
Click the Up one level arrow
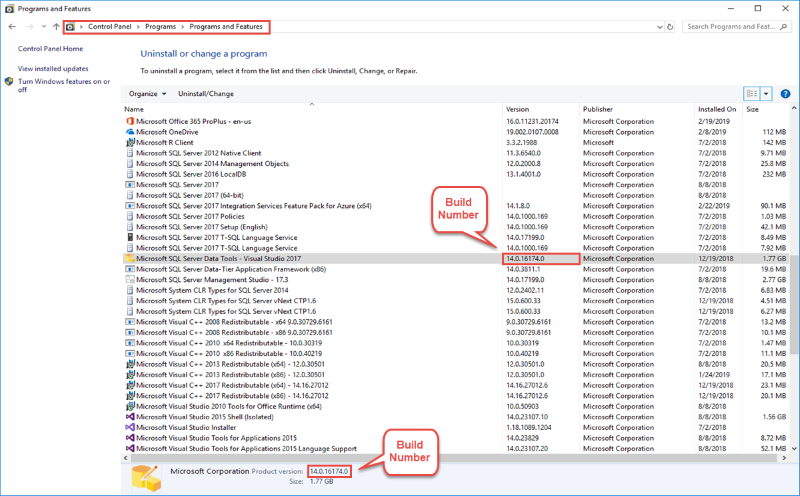(x=56, y=27)
